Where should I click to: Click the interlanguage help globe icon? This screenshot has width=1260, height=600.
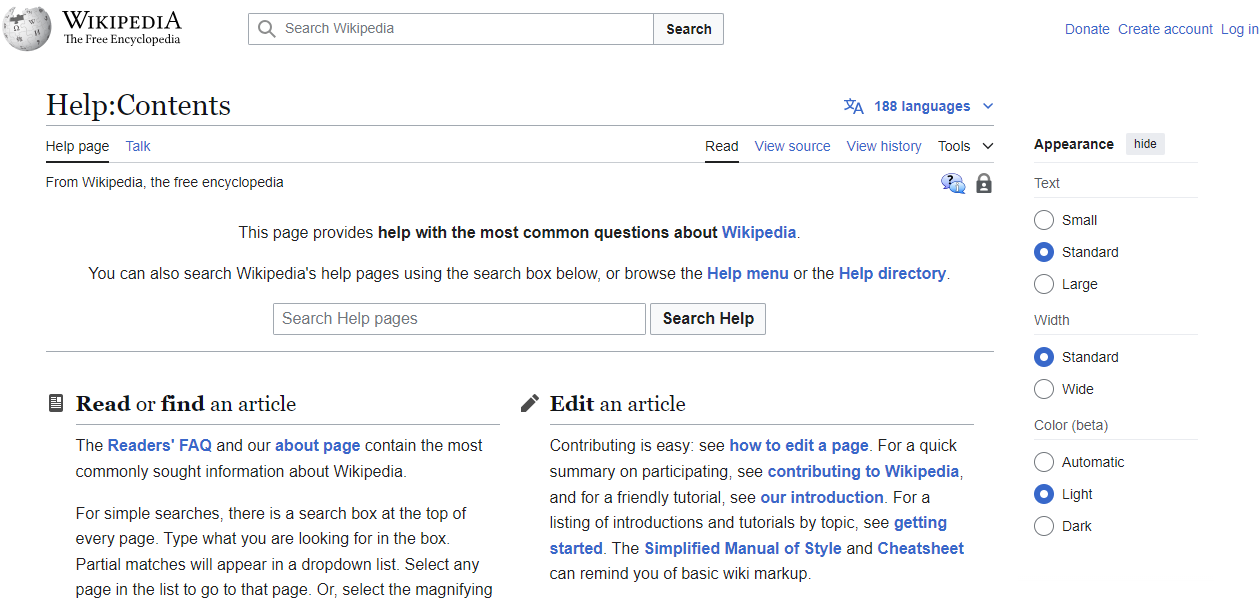click(x=953, y=183)
